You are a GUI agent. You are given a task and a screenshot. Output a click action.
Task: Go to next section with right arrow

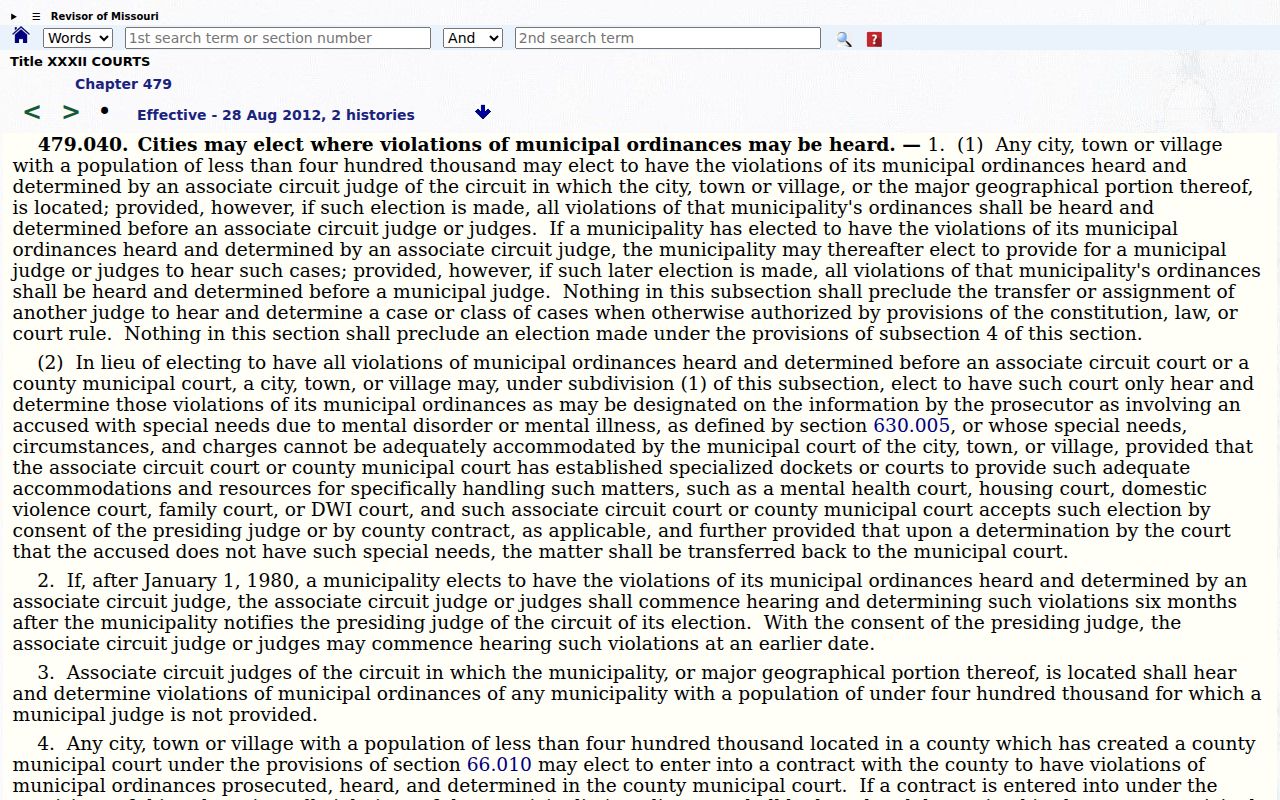71,112
